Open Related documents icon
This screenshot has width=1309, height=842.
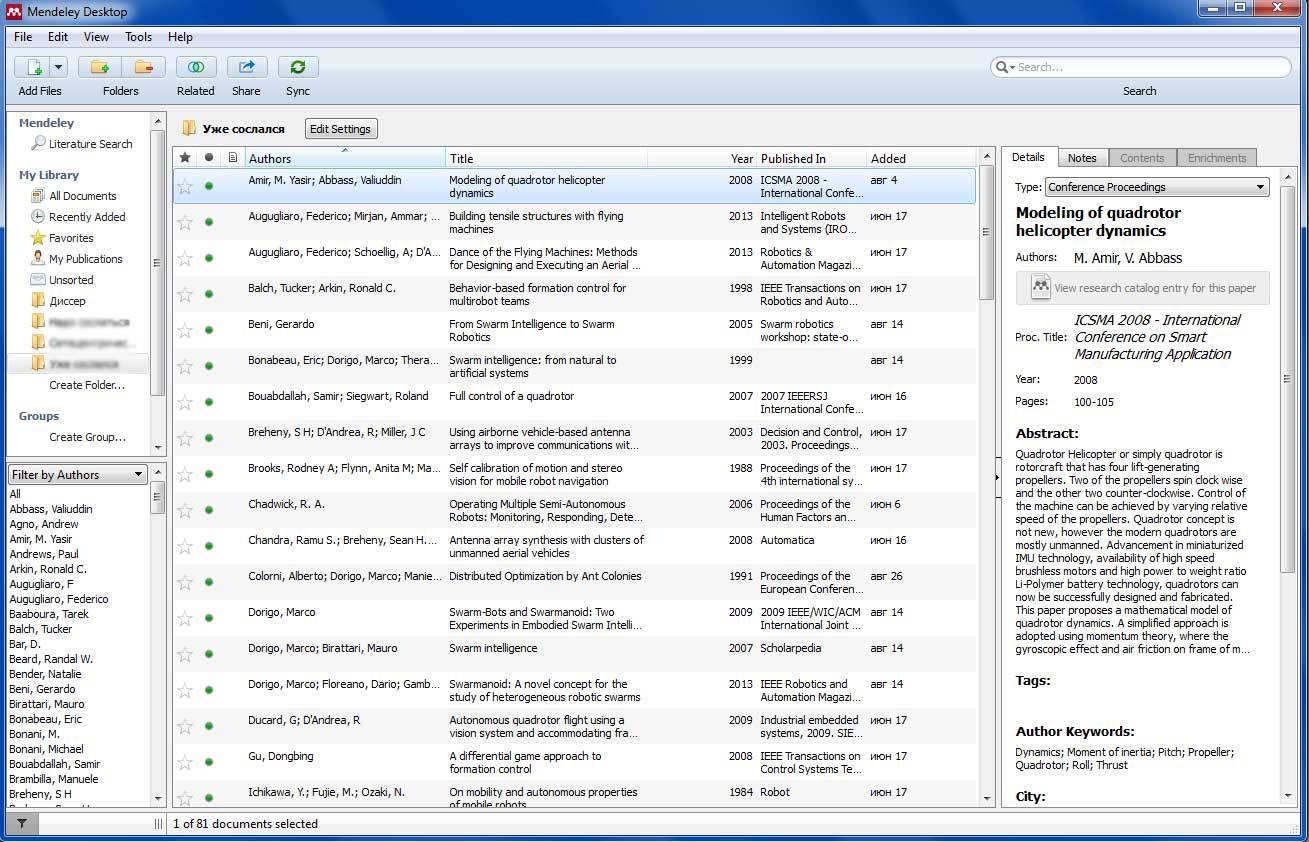click(x=196, y=67)
